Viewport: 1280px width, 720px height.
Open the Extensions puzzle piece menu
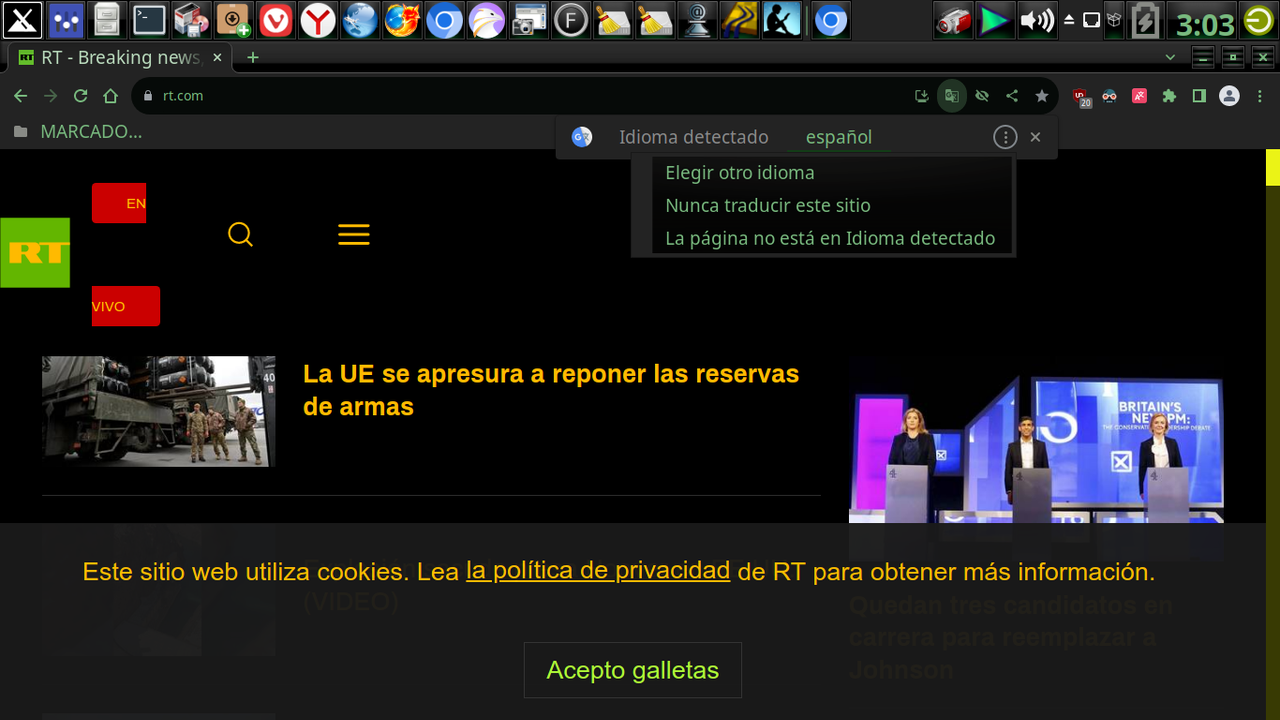pyautogui.click(x=1169, y=96)
